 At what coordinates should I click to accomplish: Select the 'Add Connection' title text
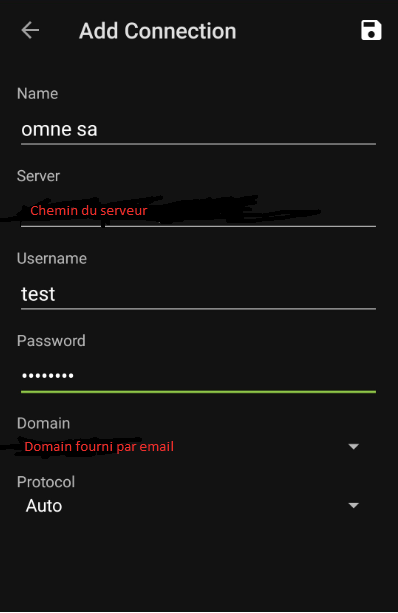[x=158, y=31]
